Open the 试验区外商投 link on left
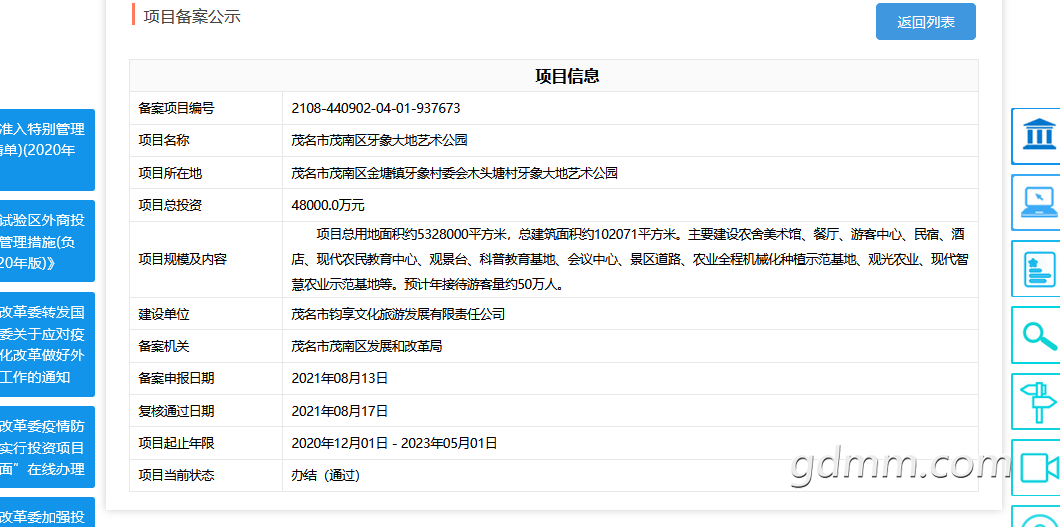 click(x=47, y=241)
